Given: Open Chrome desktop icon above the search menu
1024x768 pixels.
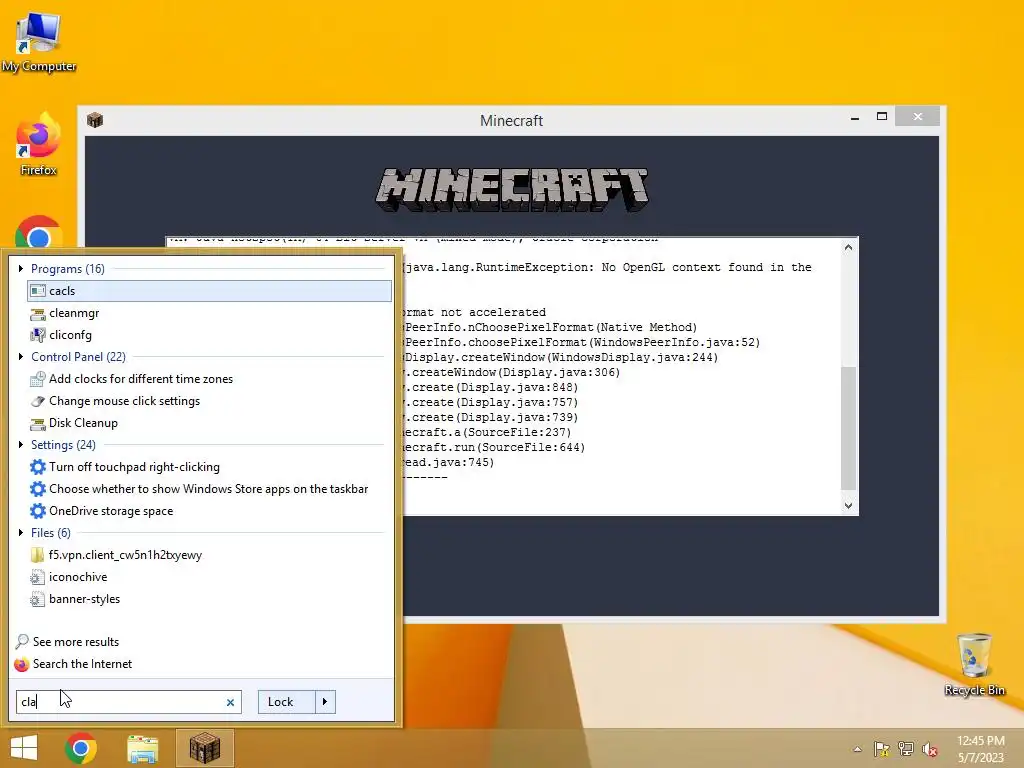Looking at the screenshot, I should (x=39, y=232).
